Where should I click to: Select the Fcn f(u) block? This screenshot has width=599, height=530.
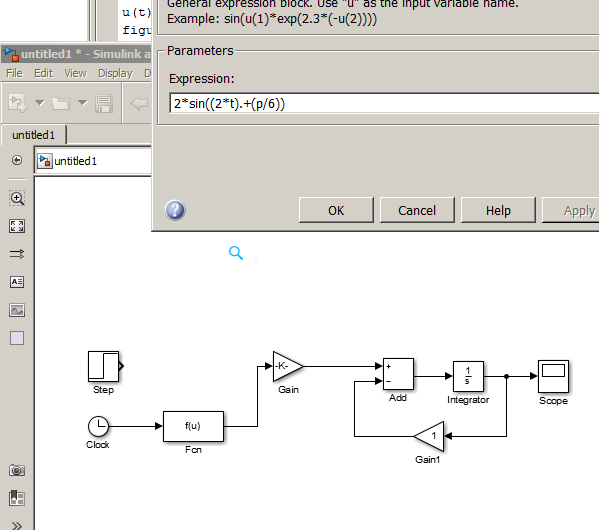pyautogui.click(x=193, y=426)
